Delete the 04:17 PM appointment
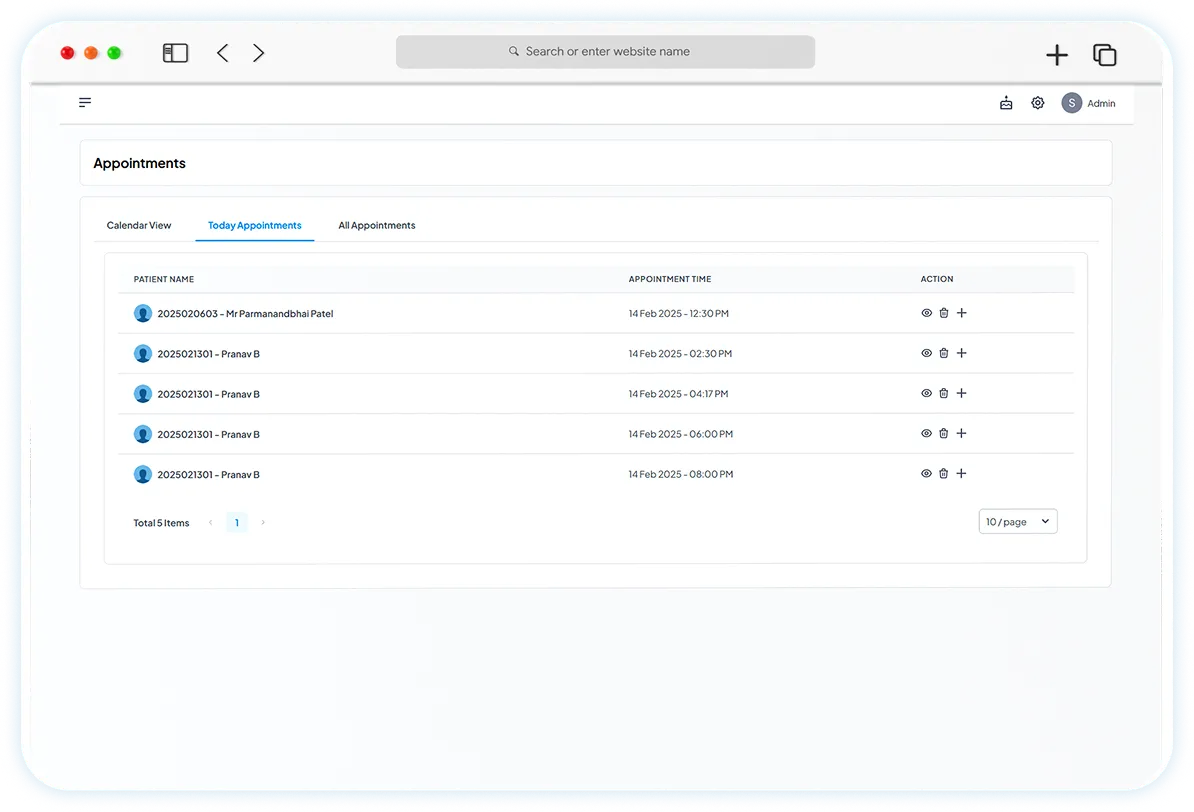This screenshot has height=812, width=1194. click(943, 393)
